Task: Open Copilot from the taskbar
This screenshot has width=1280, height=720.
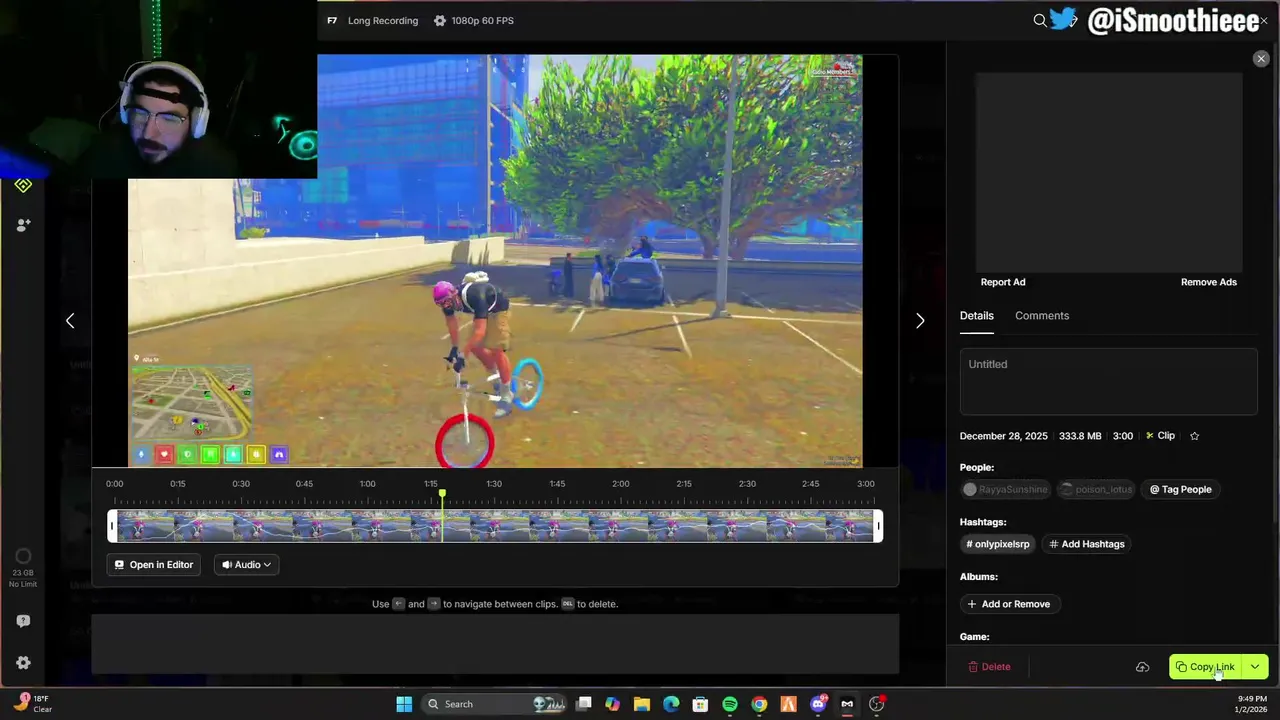Action: (x=613, y=704)
